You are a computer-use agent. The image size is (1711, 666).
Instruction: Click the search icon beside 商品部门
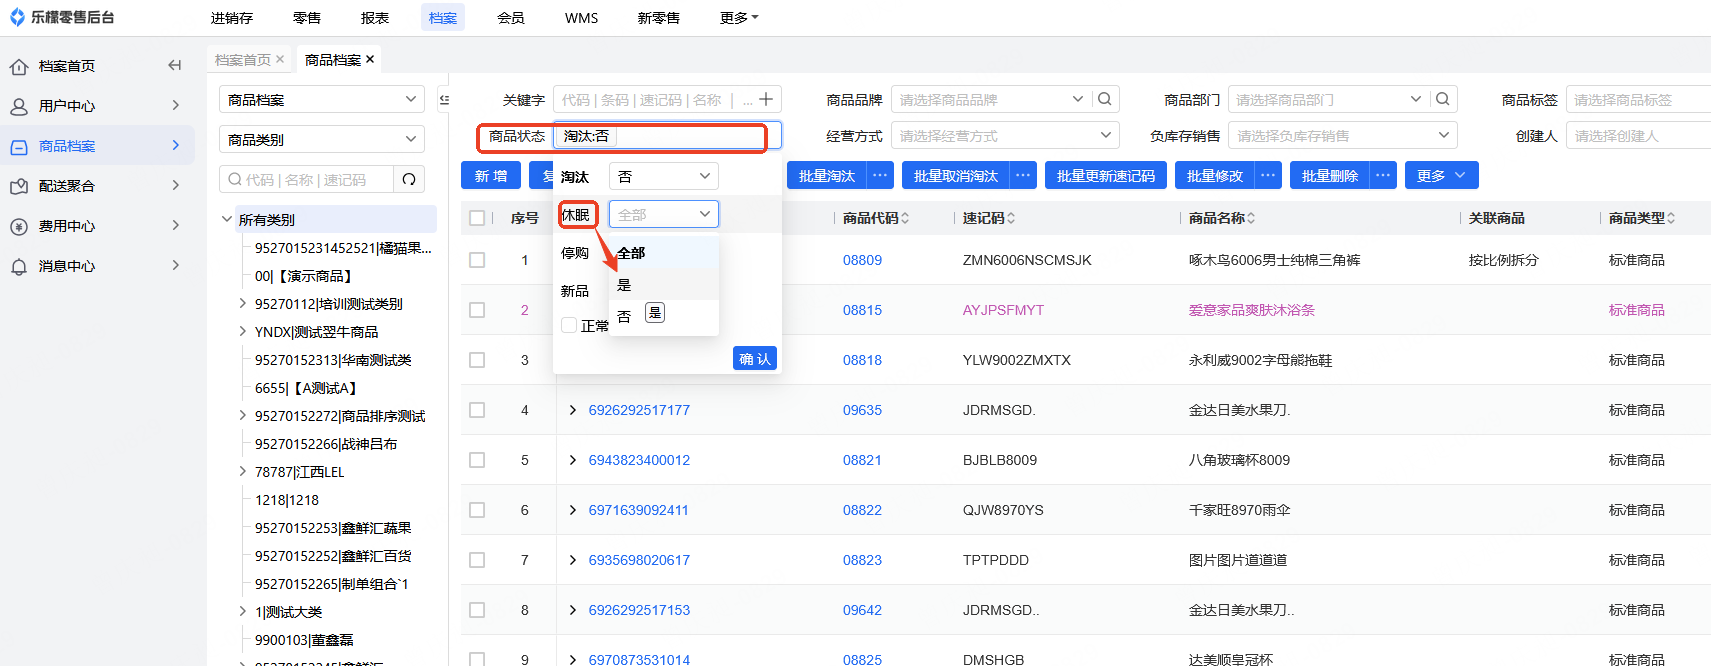[x=1442, y=99]
